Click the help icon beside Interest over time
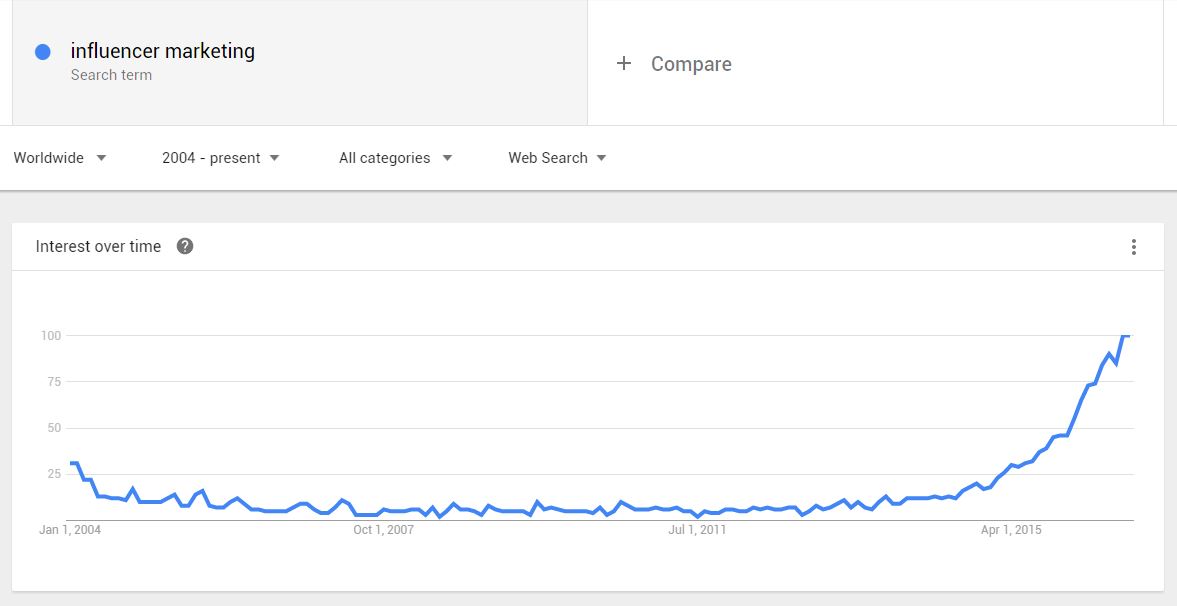This screenshot has height=606, width=1177. point(185,246)
